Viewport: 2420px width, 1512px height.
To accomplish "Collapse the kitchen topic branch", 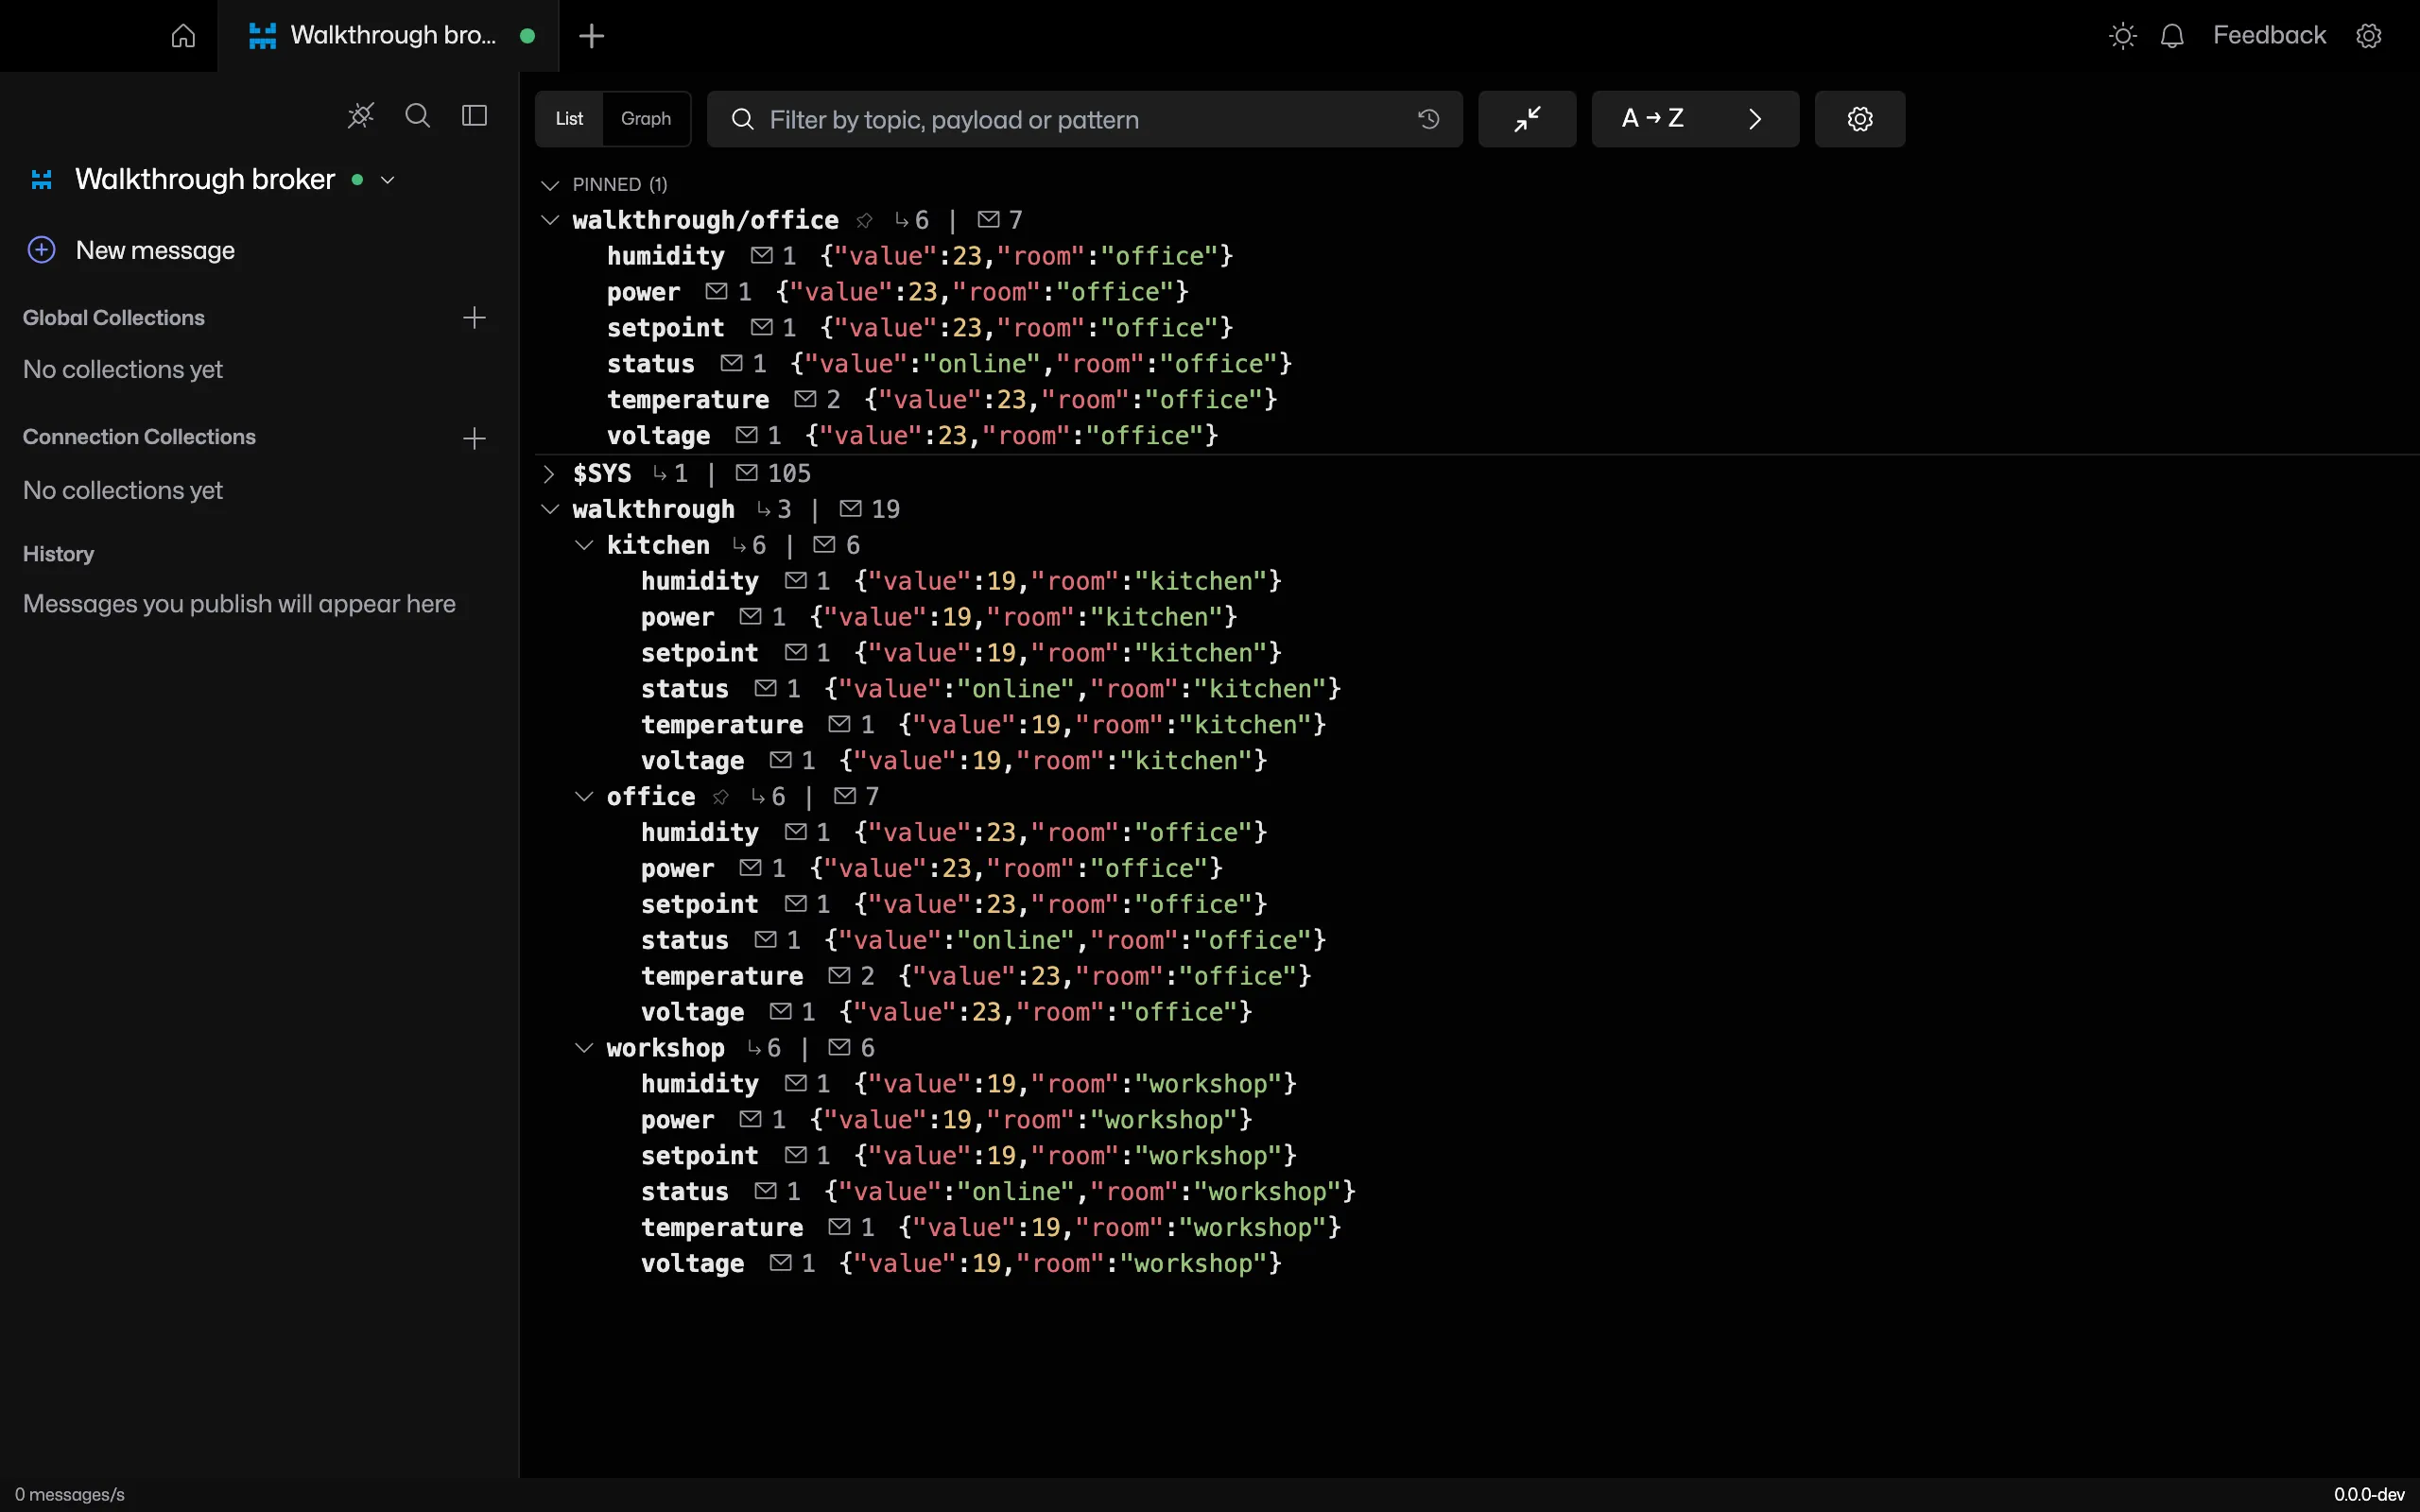I will point(584,545).
